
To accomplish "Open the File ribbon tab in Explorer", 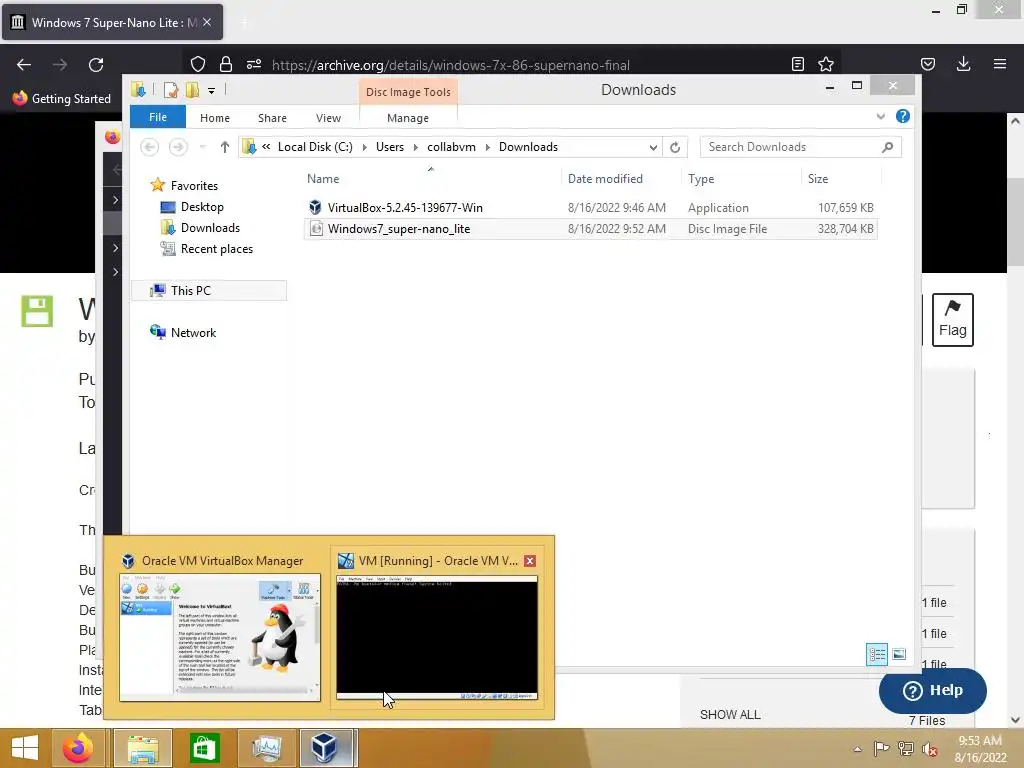I will tap(158, 118).
